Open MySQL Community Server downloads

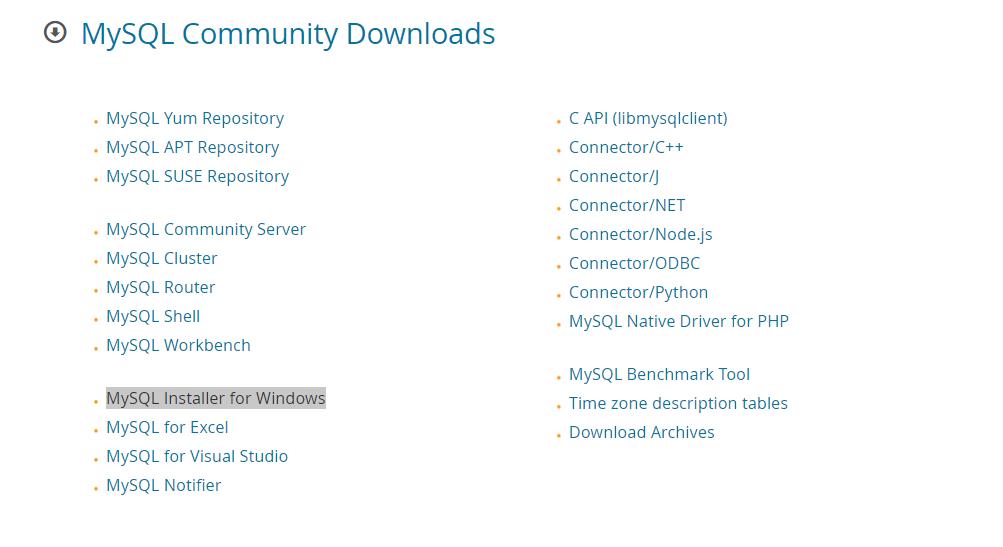pyautogui.click(x=206, y=229)
